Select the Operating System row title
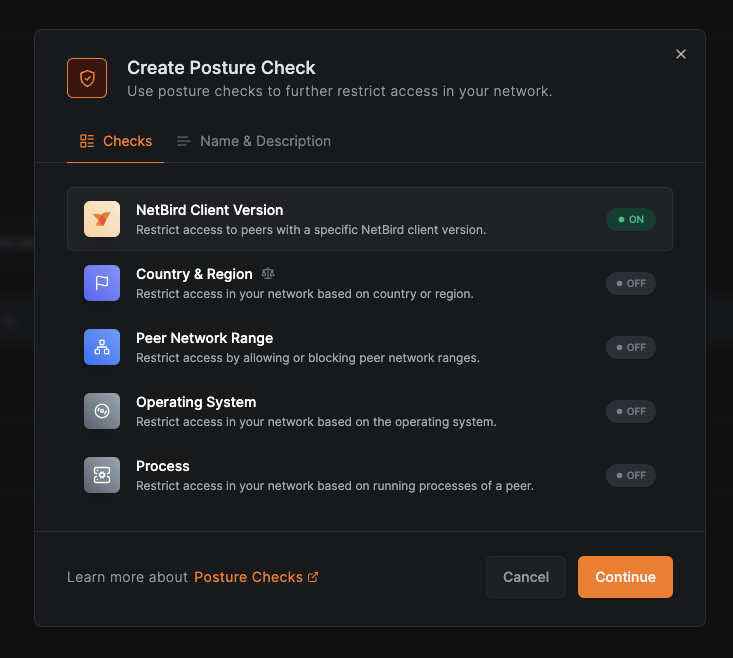Image resolution: width=733 pixels, height=658 pixels. (196, 402)
